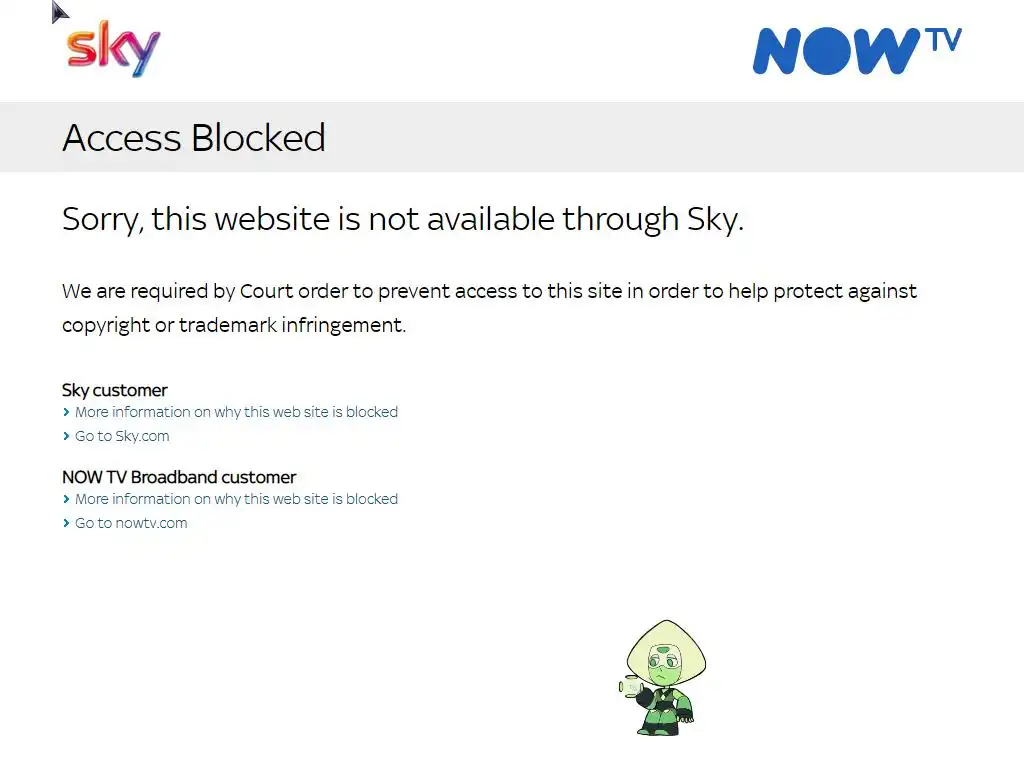Click the gray banner right of Access Blocked

(675, 137)
